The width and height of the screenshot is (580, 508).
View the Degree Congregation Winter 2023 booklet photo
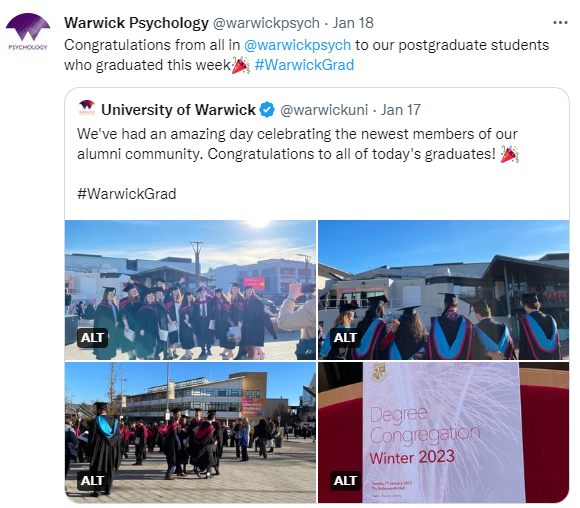pos(444,432)
